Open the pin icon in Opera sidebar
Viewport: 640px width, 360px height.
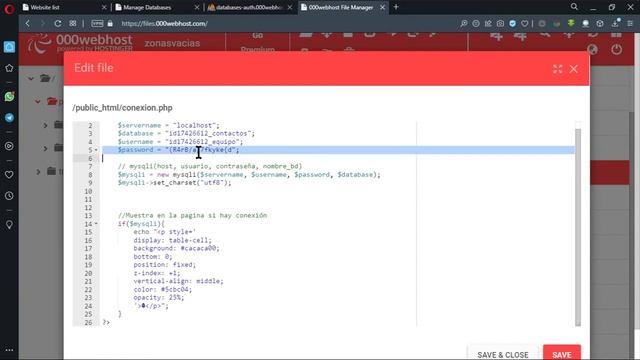[9, 225]
